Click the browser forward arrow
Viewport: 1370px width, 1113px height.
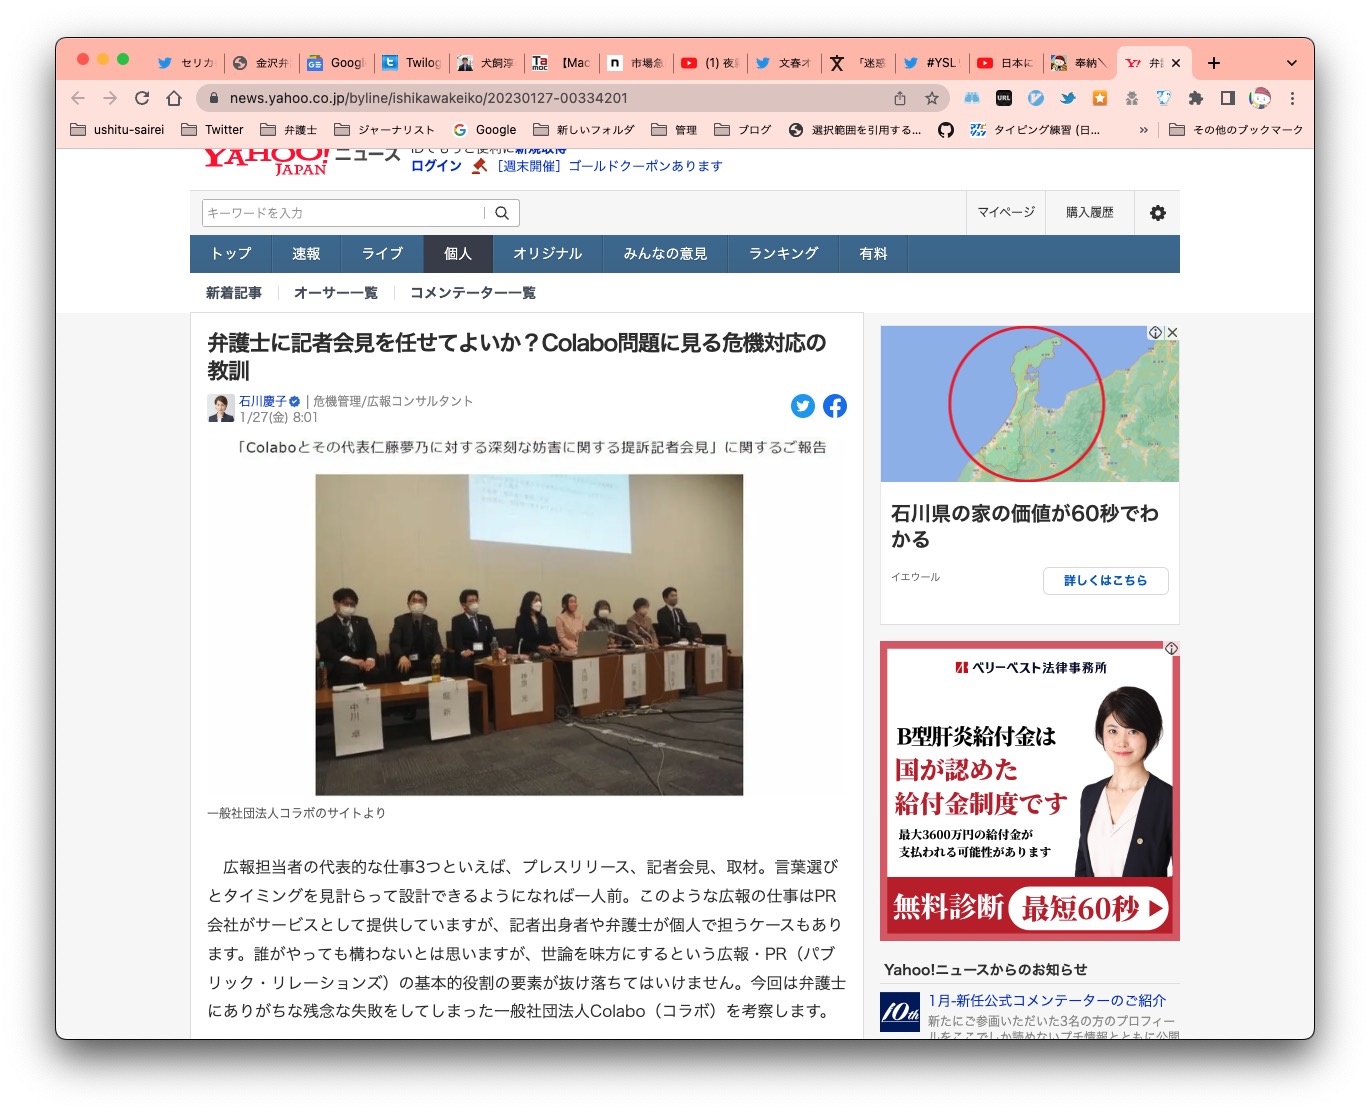coord(110,98)
